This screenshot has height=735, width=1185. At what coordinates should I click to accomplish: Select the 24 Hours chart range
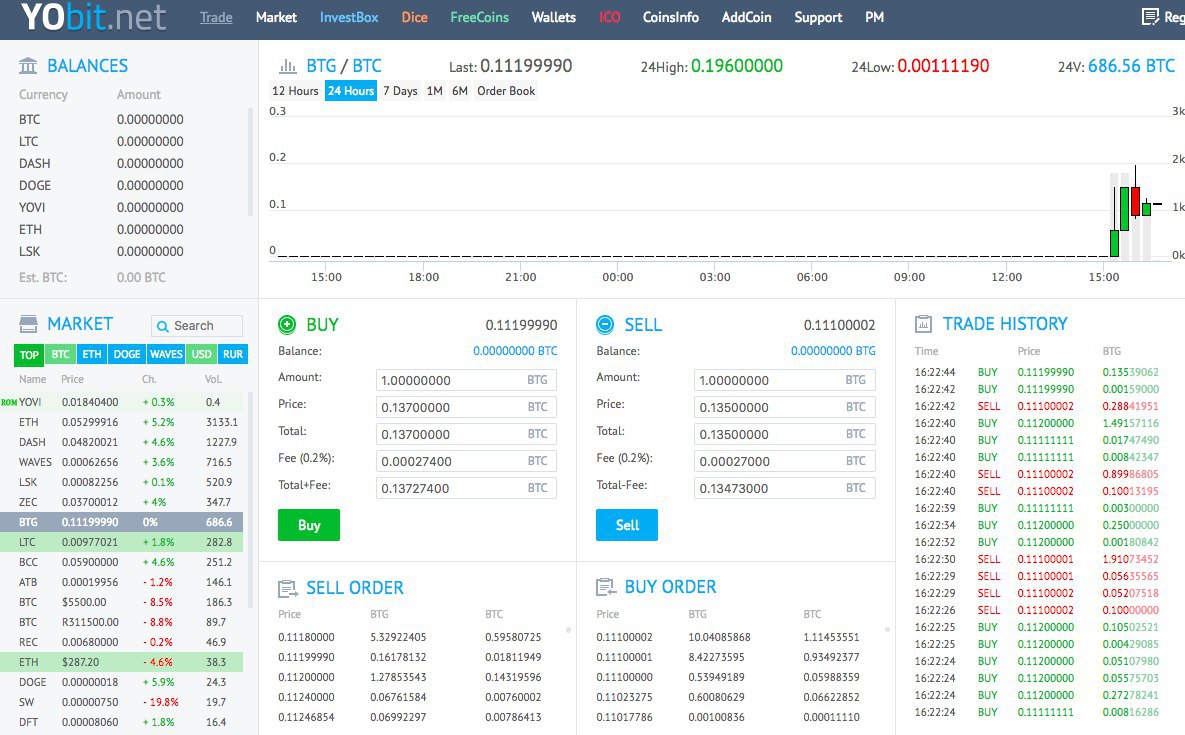(x=351, y=91)
